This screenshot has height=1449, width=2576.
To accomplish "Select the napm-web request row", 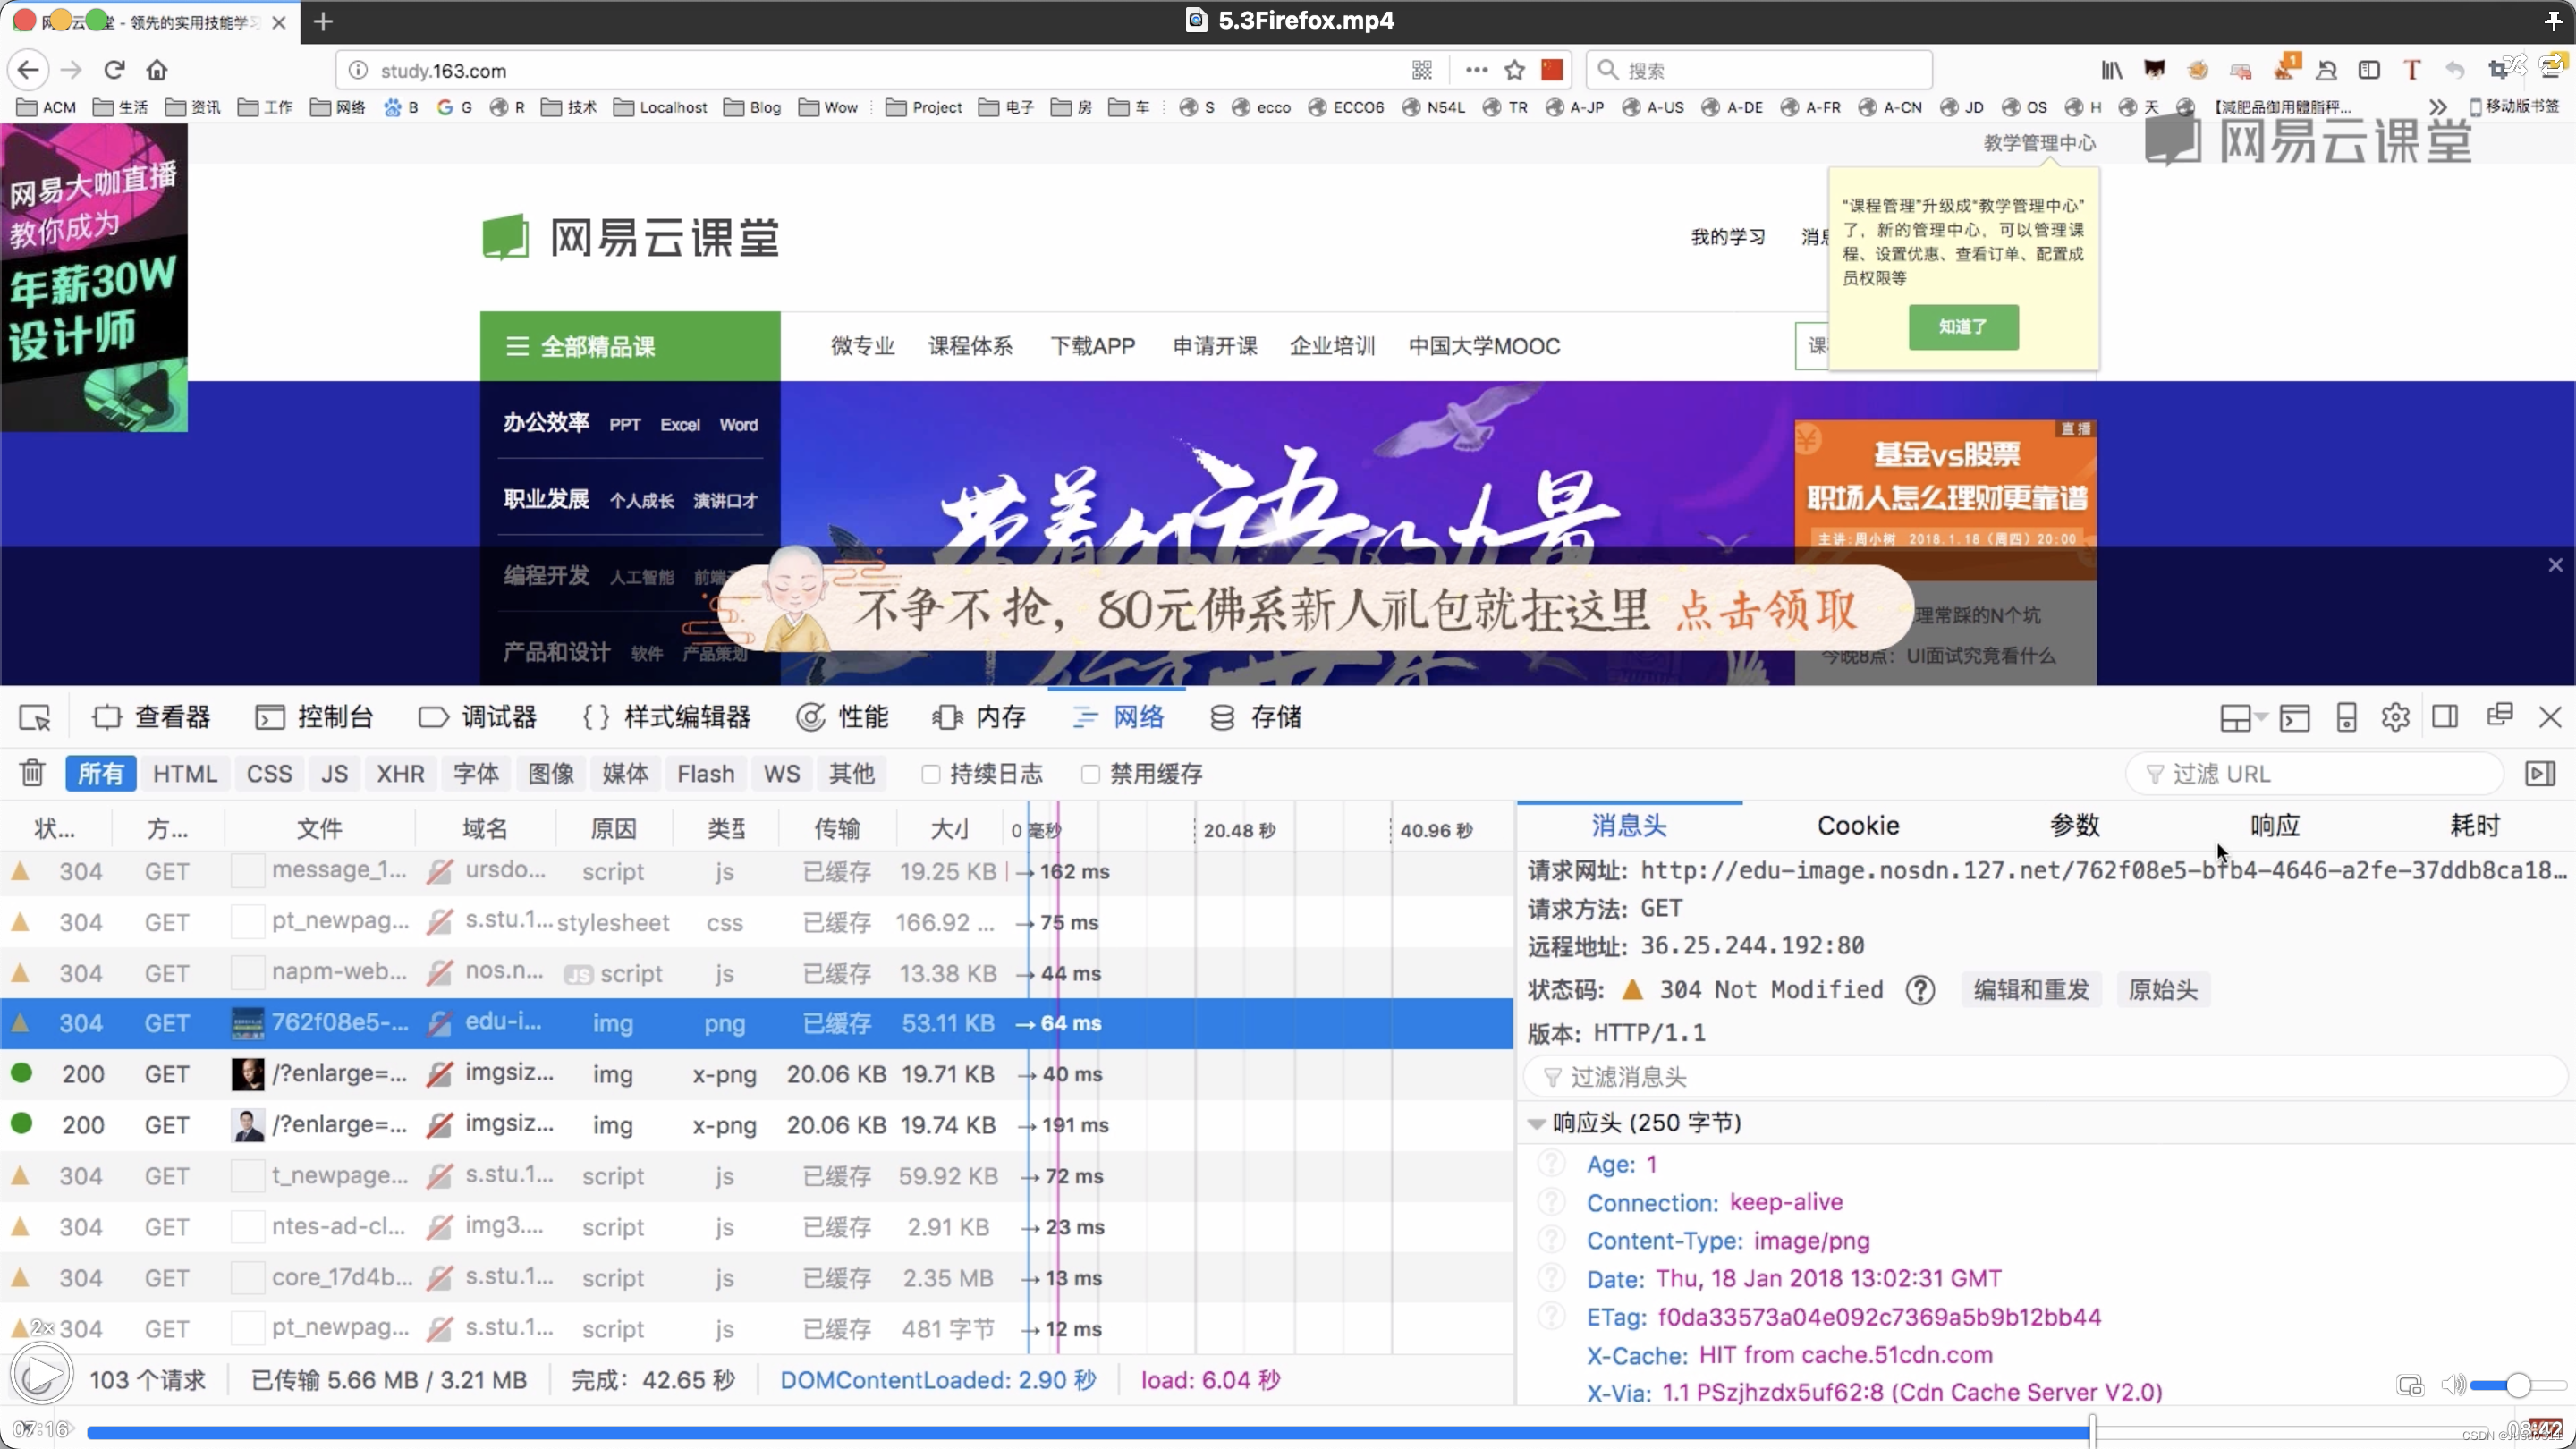I will click(x=756, y=973).
